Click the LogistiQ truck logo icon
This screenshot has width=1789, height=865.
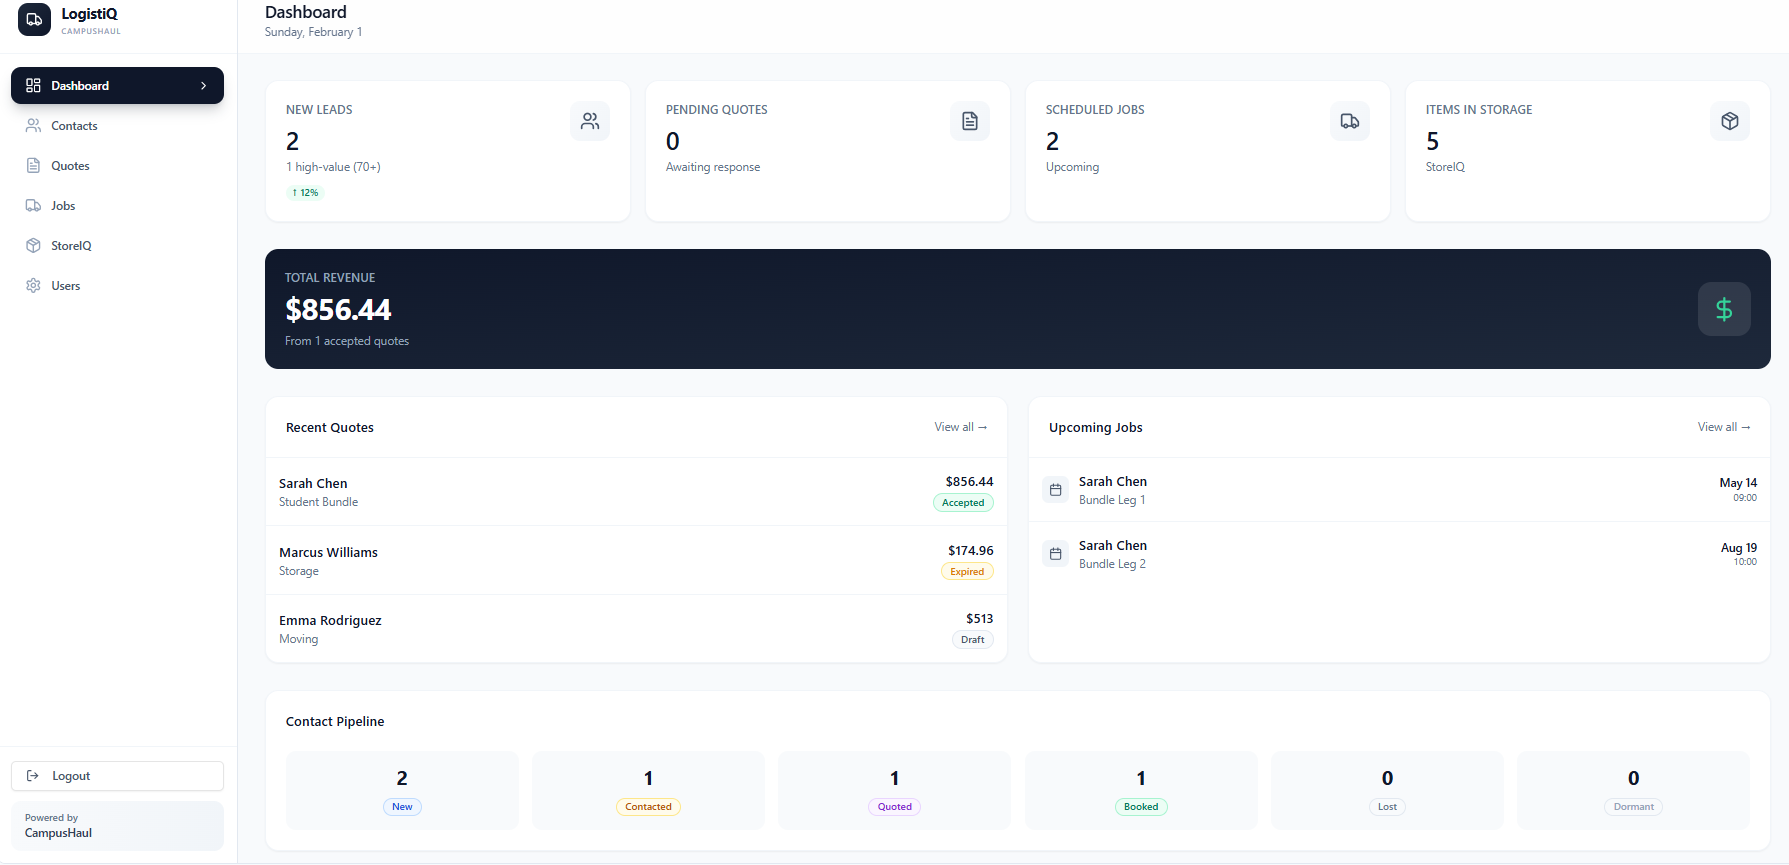[34, 19]
